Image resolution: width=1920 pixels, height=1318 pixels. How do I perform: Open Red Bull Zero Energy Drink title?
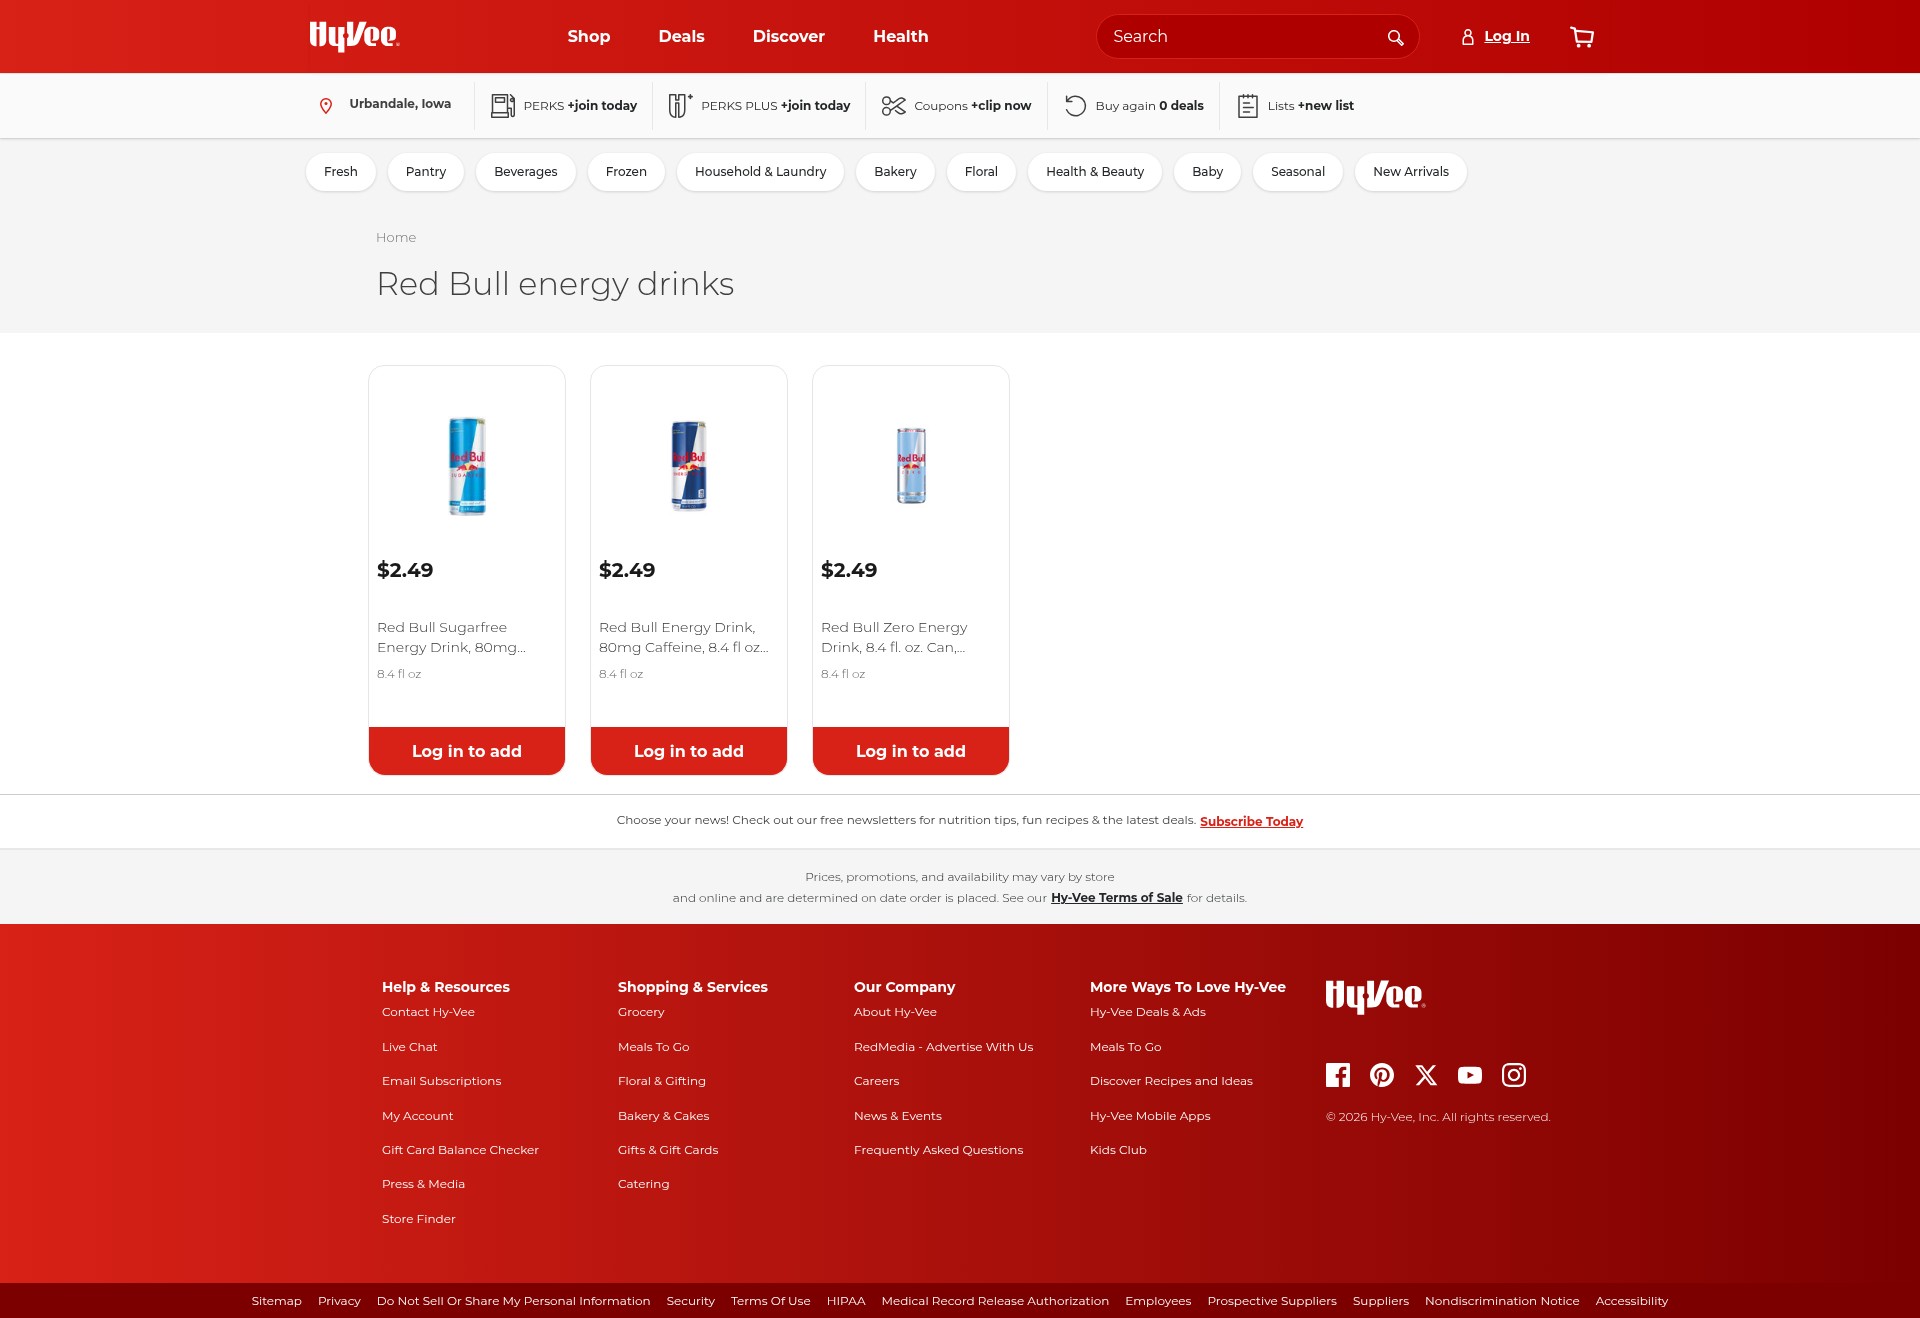[894, 638]
